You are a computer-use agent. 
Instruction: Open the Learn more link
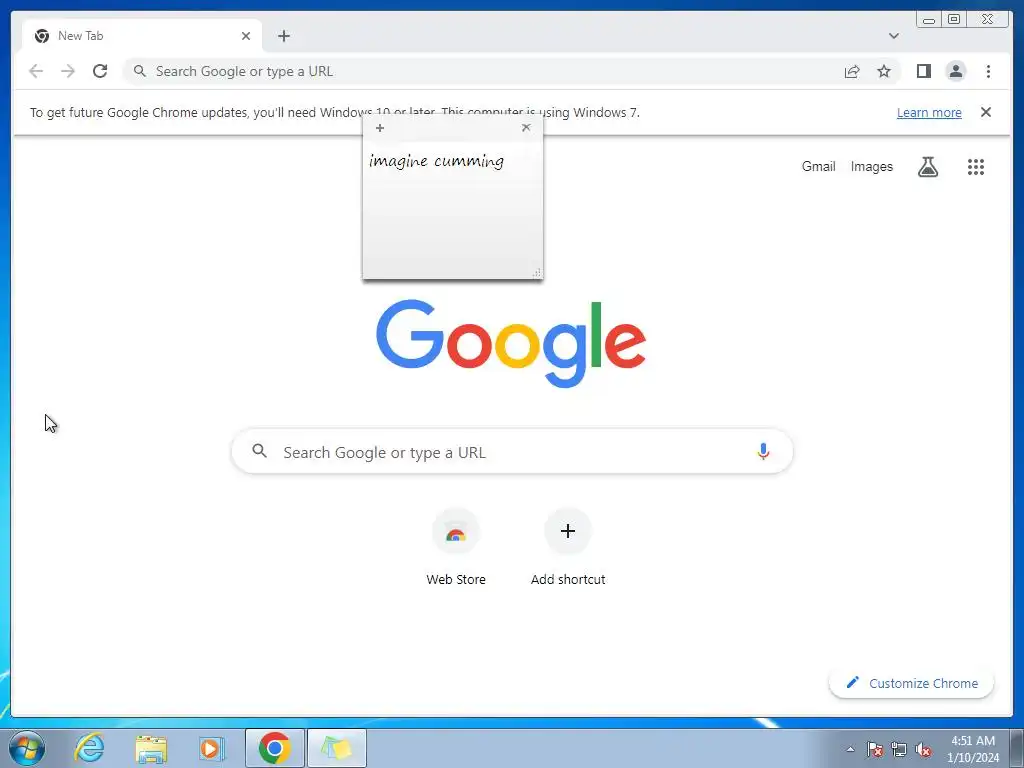(929, 112)
